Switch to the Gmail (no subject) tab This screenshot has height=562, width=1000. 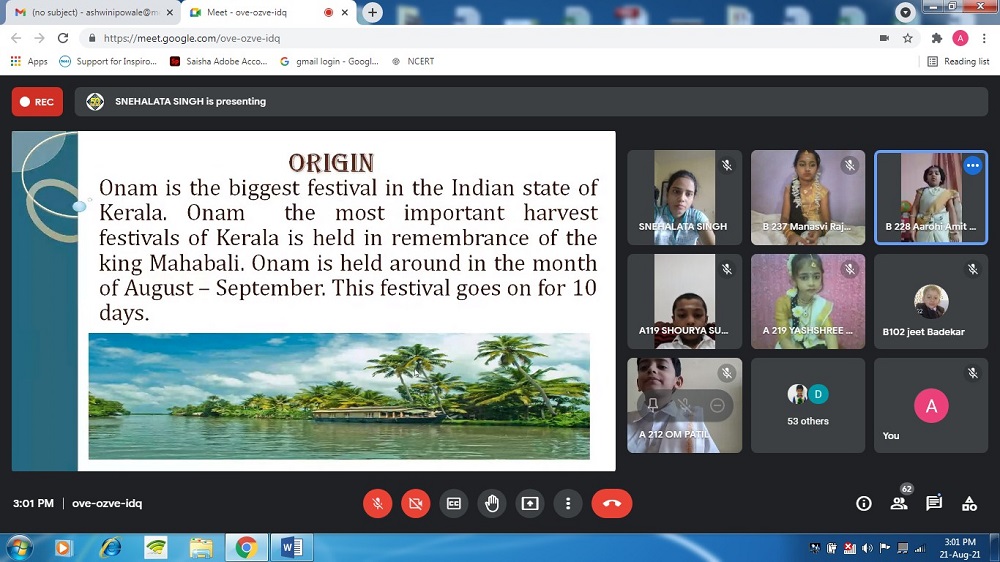coord(88,12)
